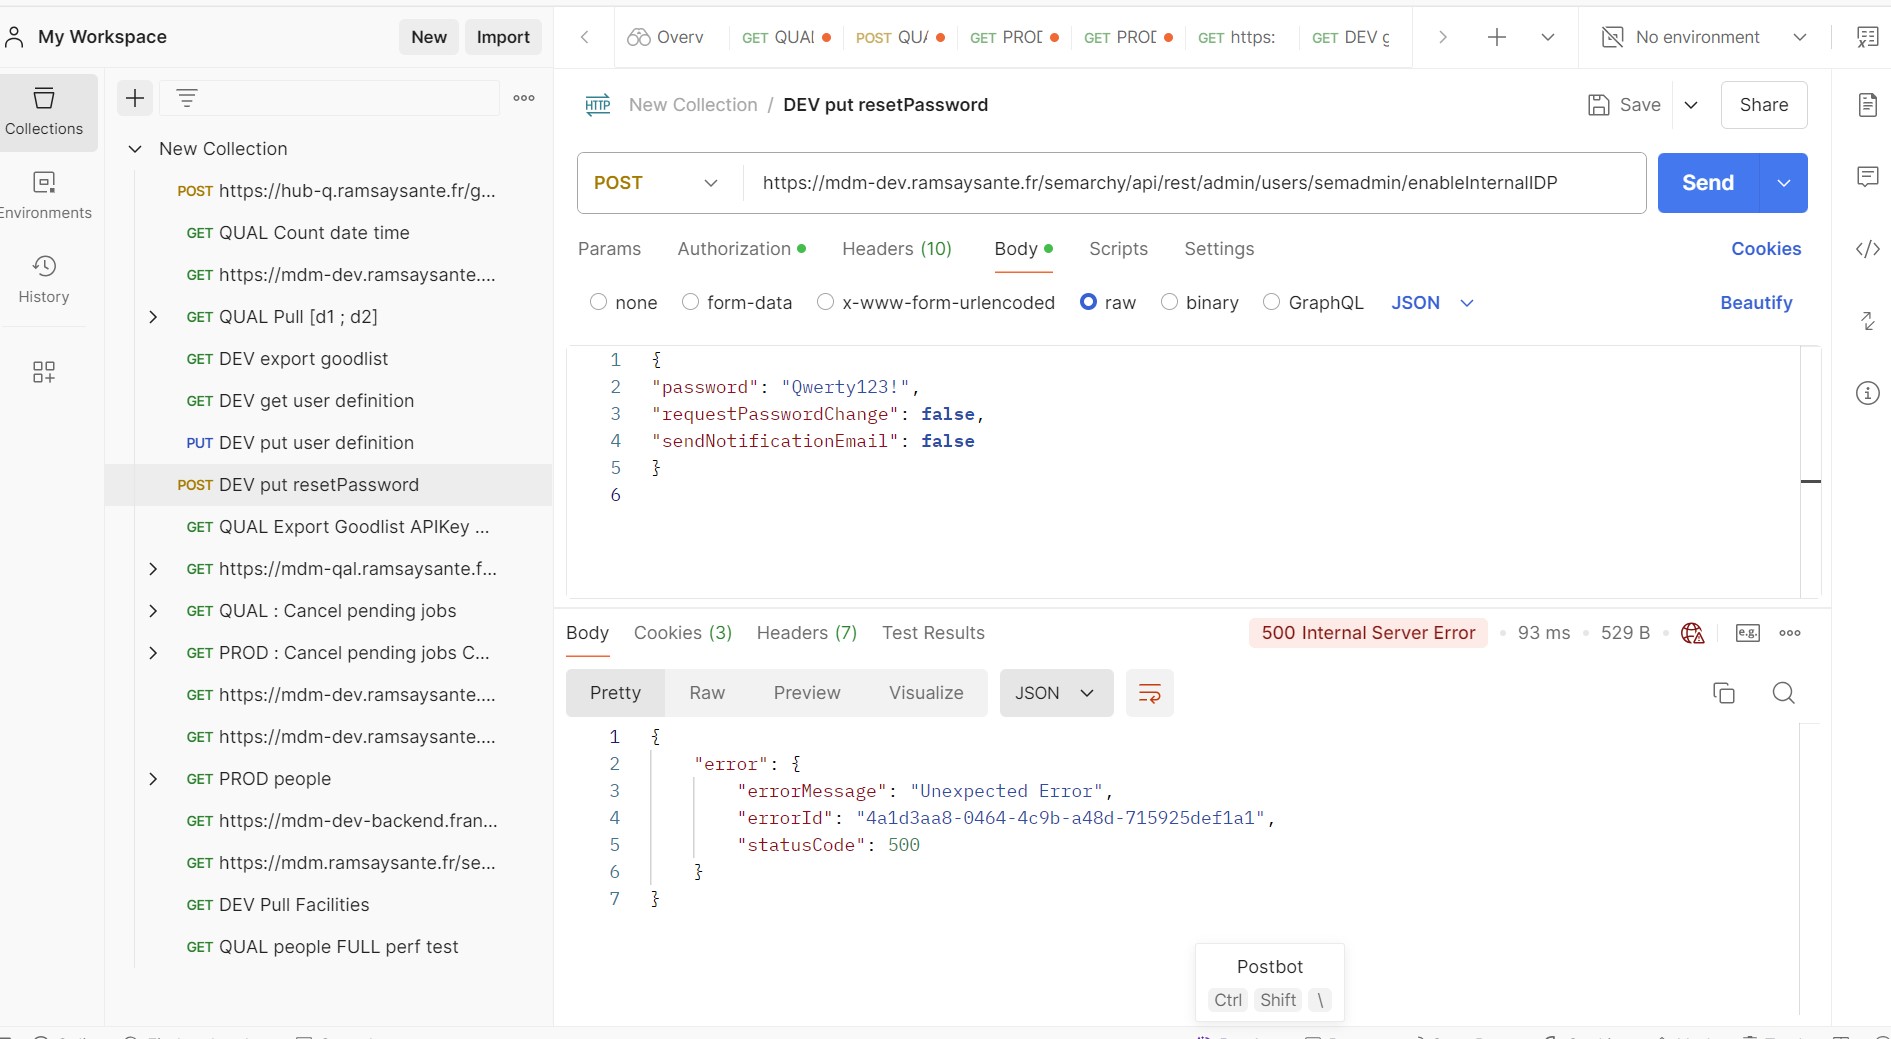Image resolution: width=1891 pixels, height=1039 pixels.
Task: Click the expand pane arrows icon
Action: coord(1867,321)
